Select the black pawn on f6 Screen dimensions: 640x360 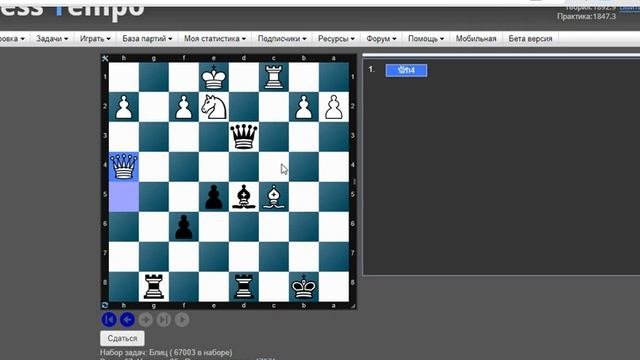pyautogui.click(x=184, y=227)
